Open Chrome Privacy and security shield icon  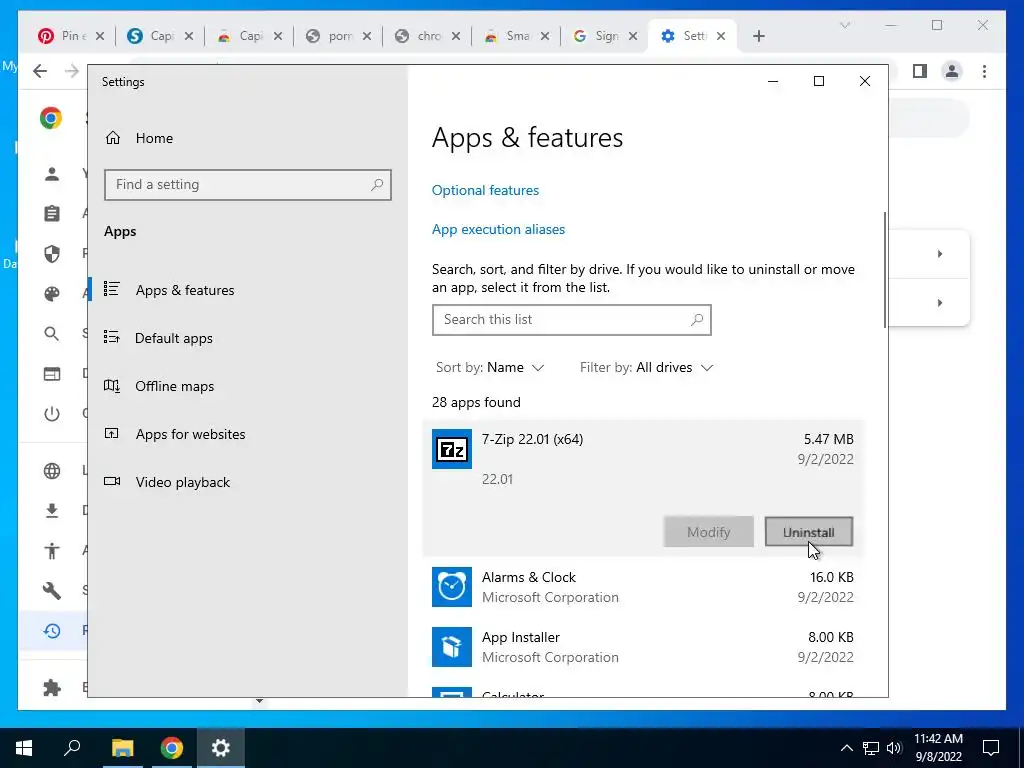[x=52, y=253]
